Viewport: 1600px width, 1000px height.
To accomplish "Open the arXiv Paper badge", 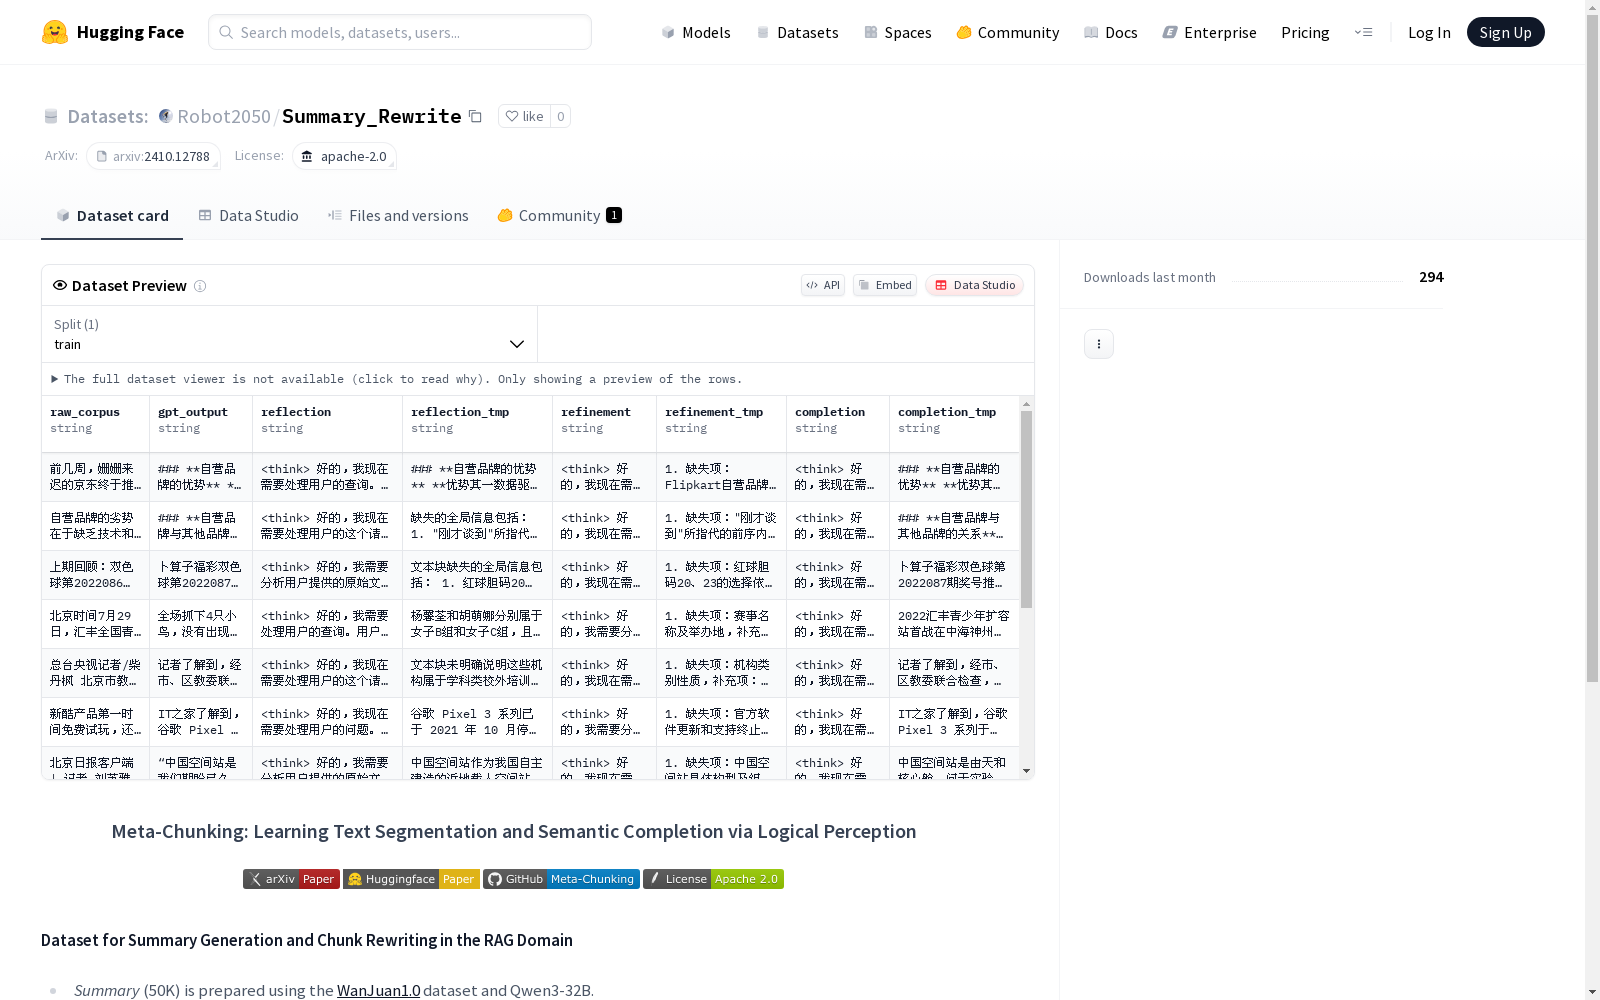I will 291,879.
